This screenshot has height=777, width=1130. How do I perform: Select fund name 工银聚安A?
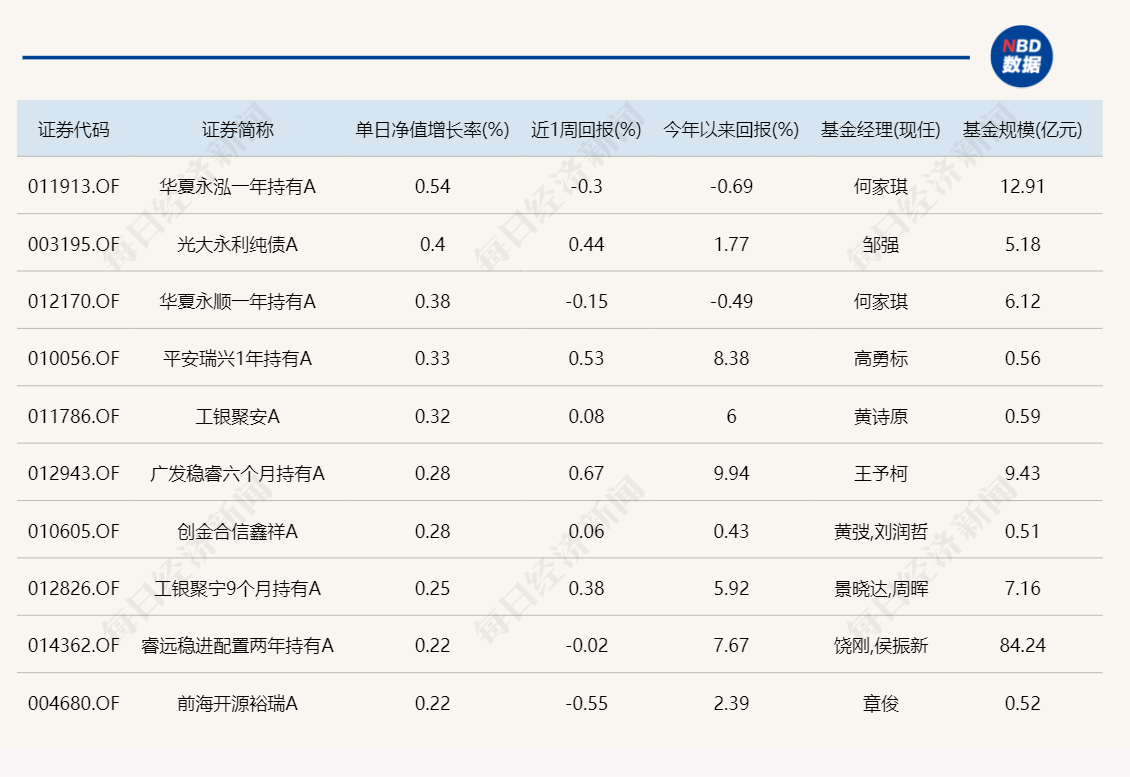coord(238,417)
